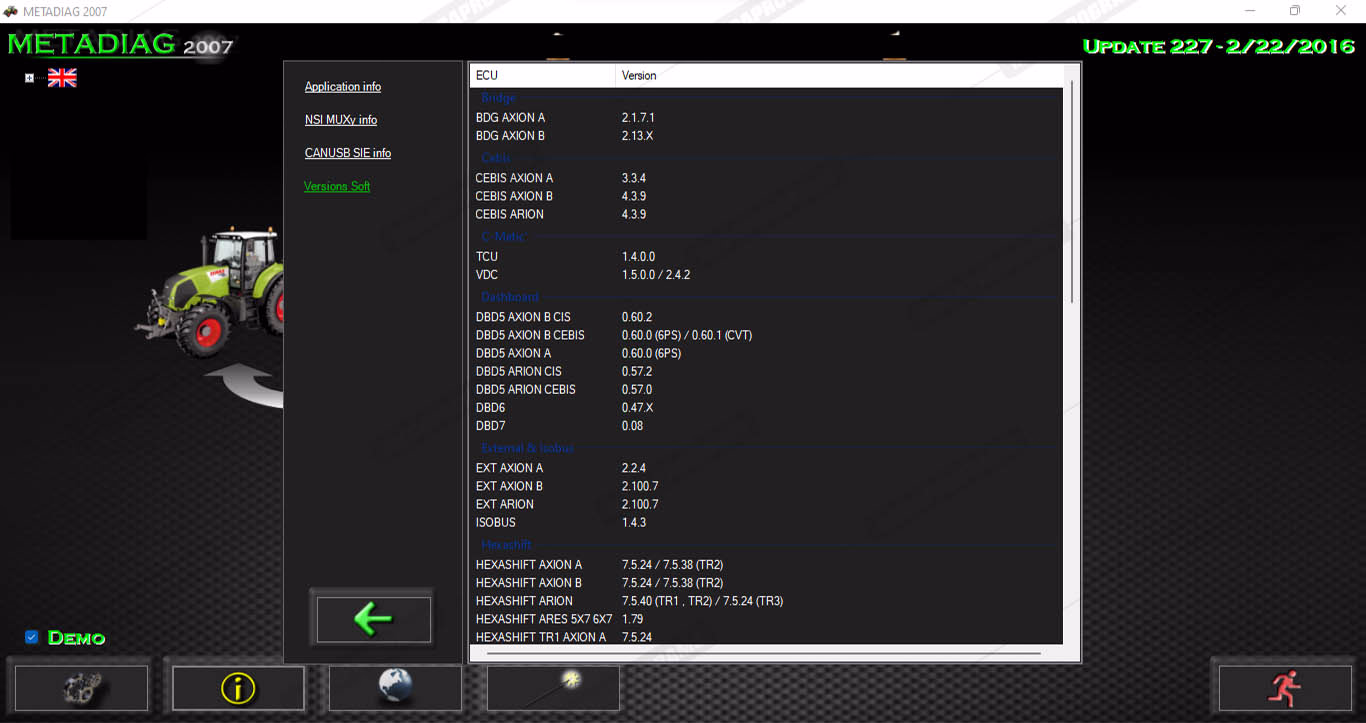This screenshot has height=723, width=1366.
Task: Click the vertical scrollbar of the version list
Action: pos(1071,194)
